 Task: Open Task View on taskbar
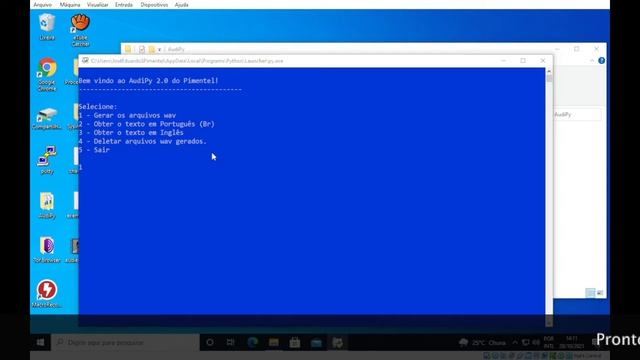[x=231, y=342]
